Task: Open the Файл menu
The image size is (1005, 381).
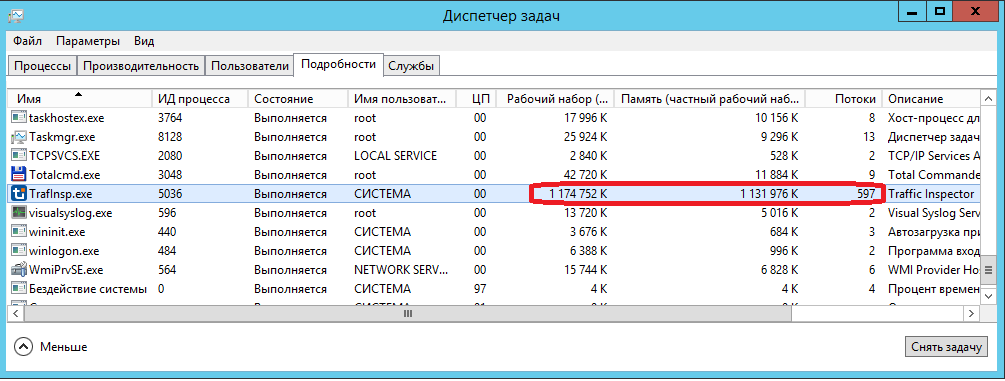Action: [x=28, y=41]
